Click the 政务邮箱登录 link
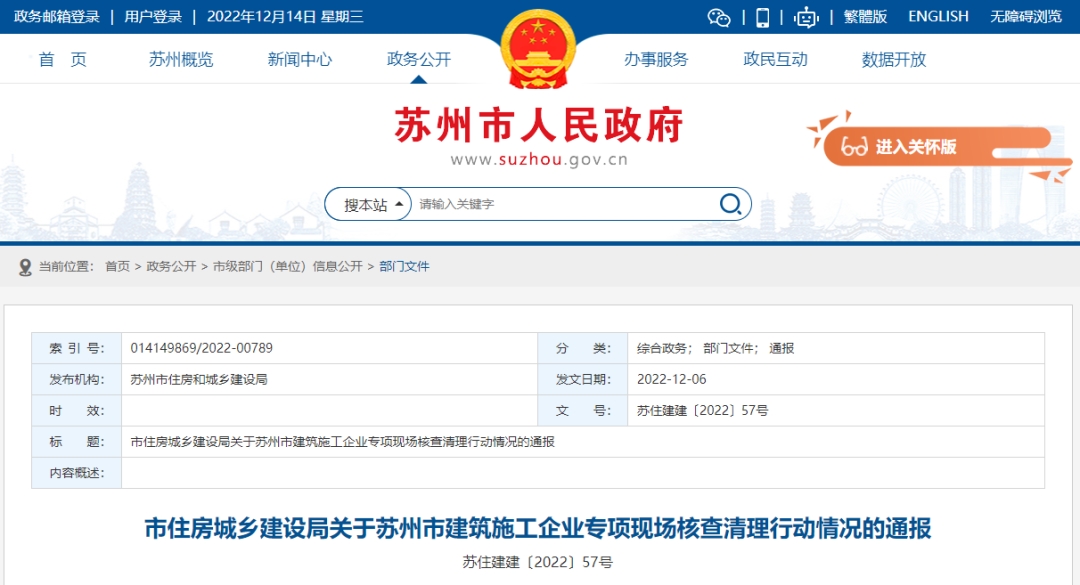The image size is (1080, 585). (x=60, y=16)
